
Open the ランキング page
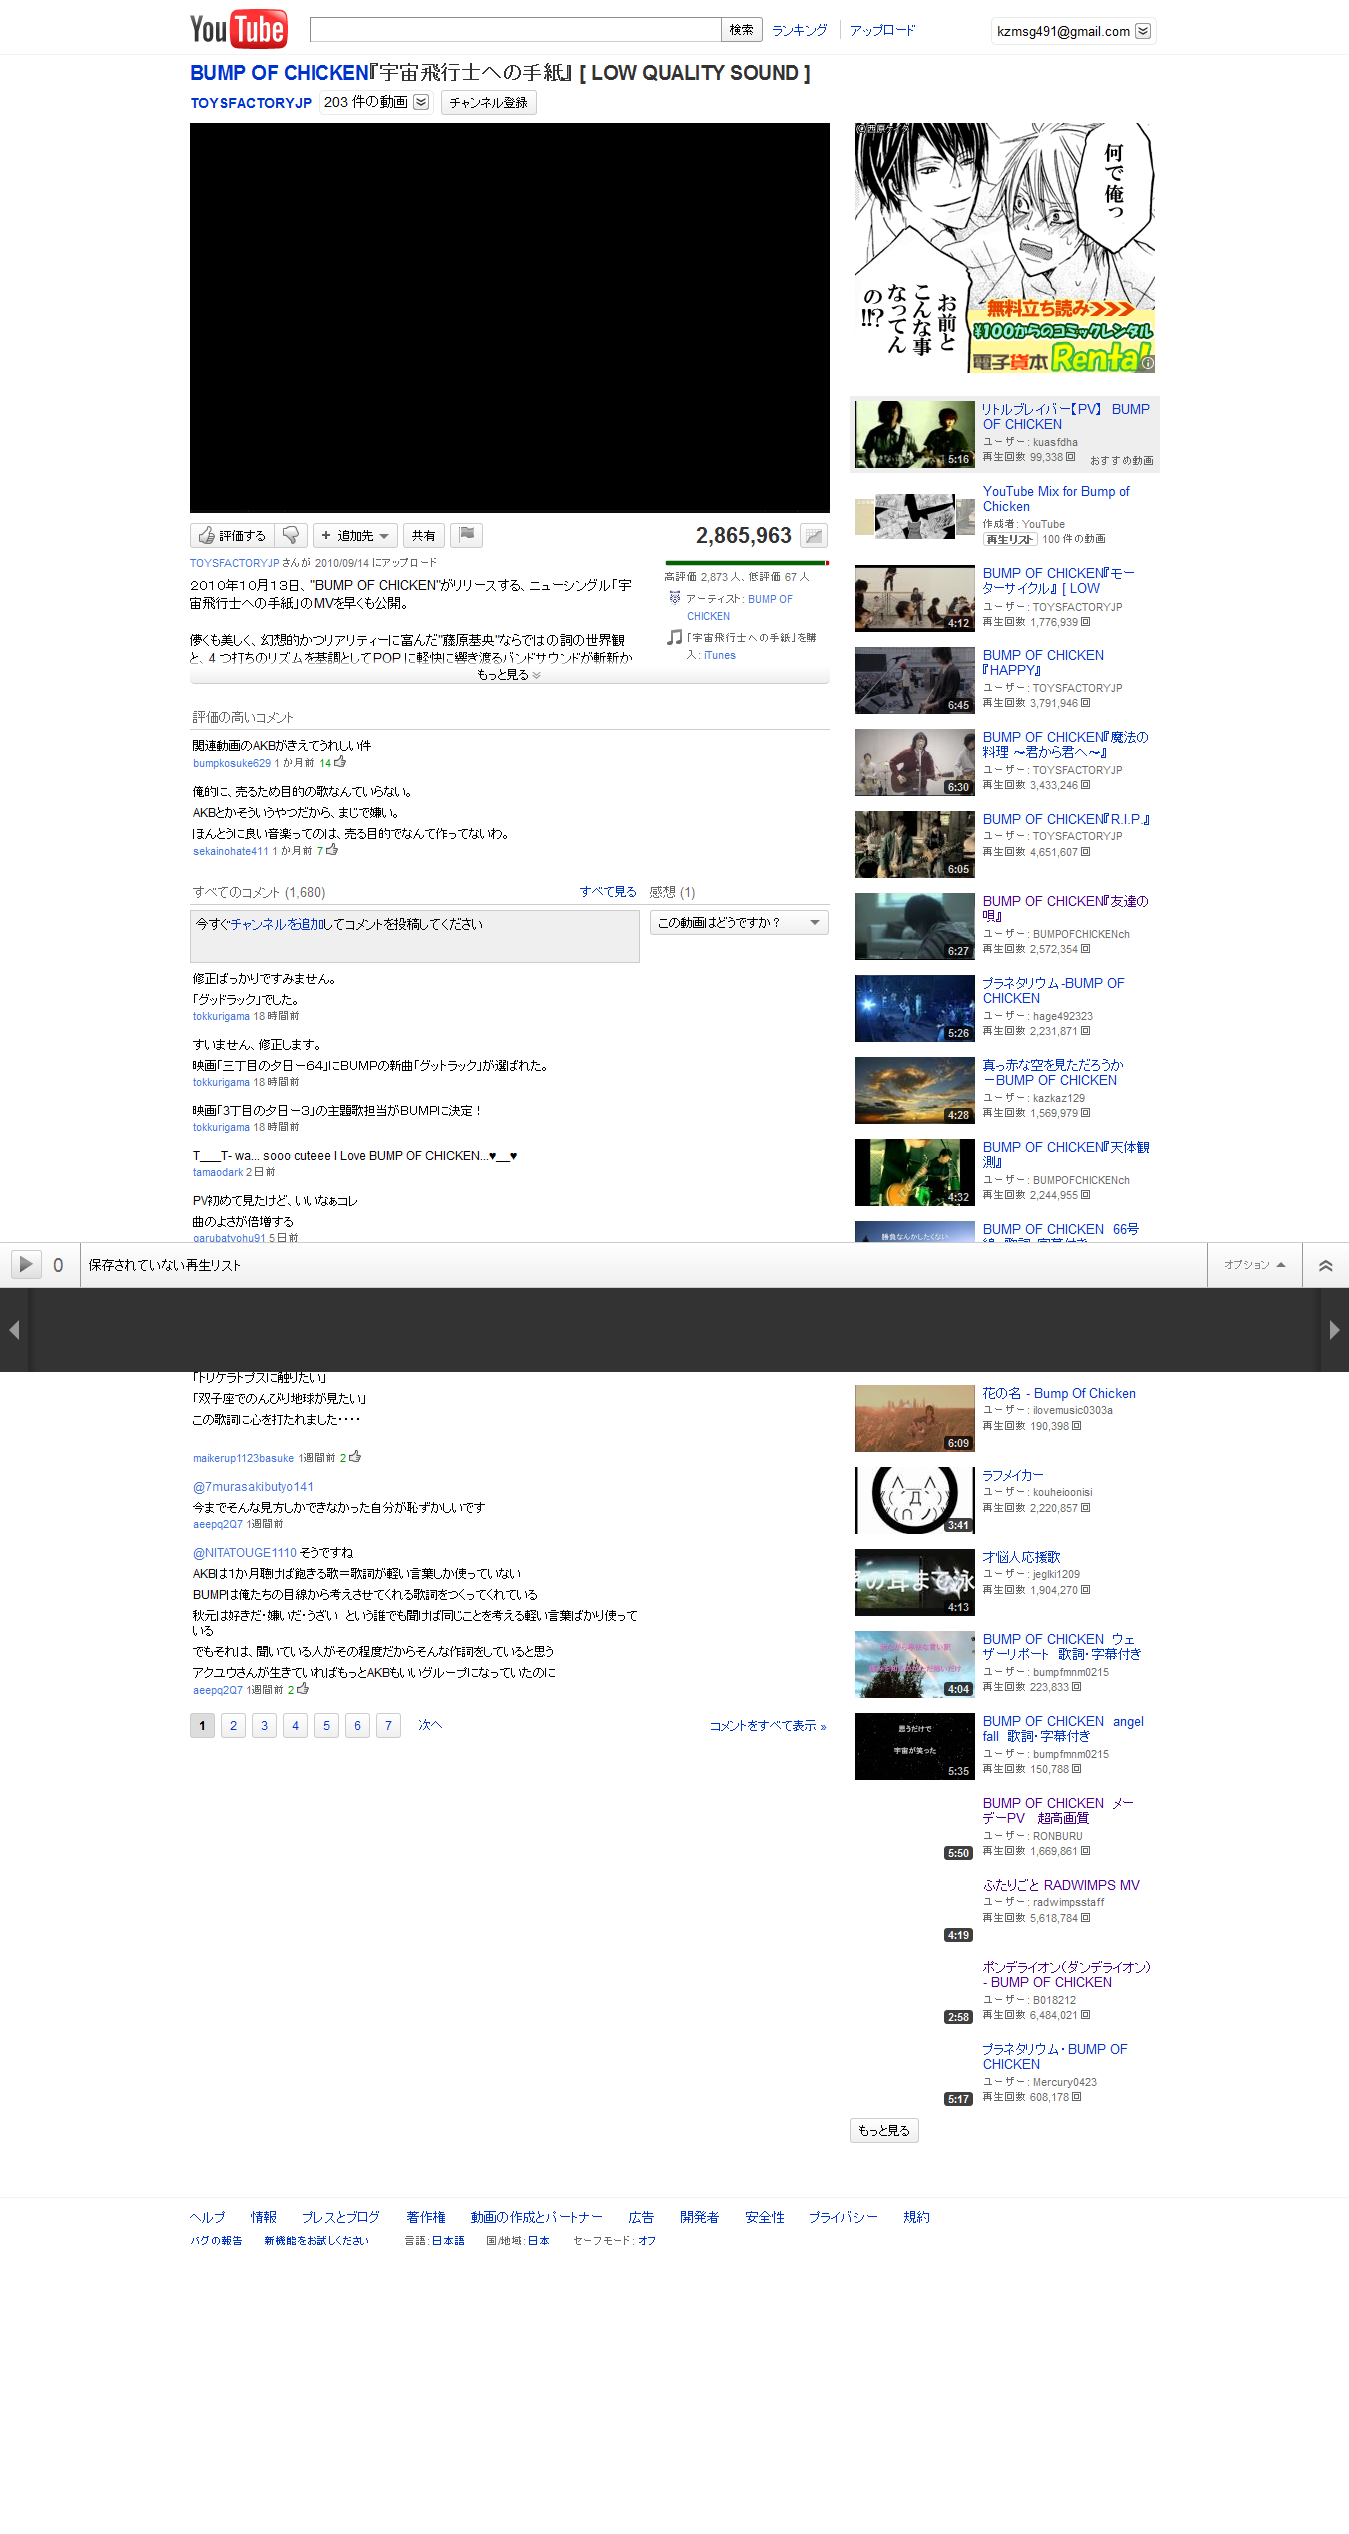click(800, 30)
